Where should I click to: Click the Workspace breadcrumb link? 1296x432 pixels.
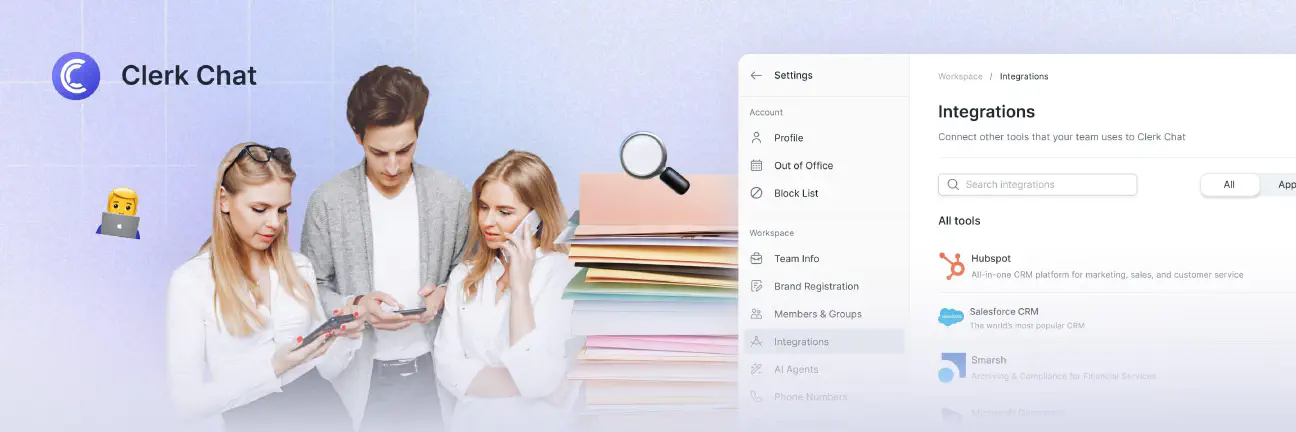point(960,76)
